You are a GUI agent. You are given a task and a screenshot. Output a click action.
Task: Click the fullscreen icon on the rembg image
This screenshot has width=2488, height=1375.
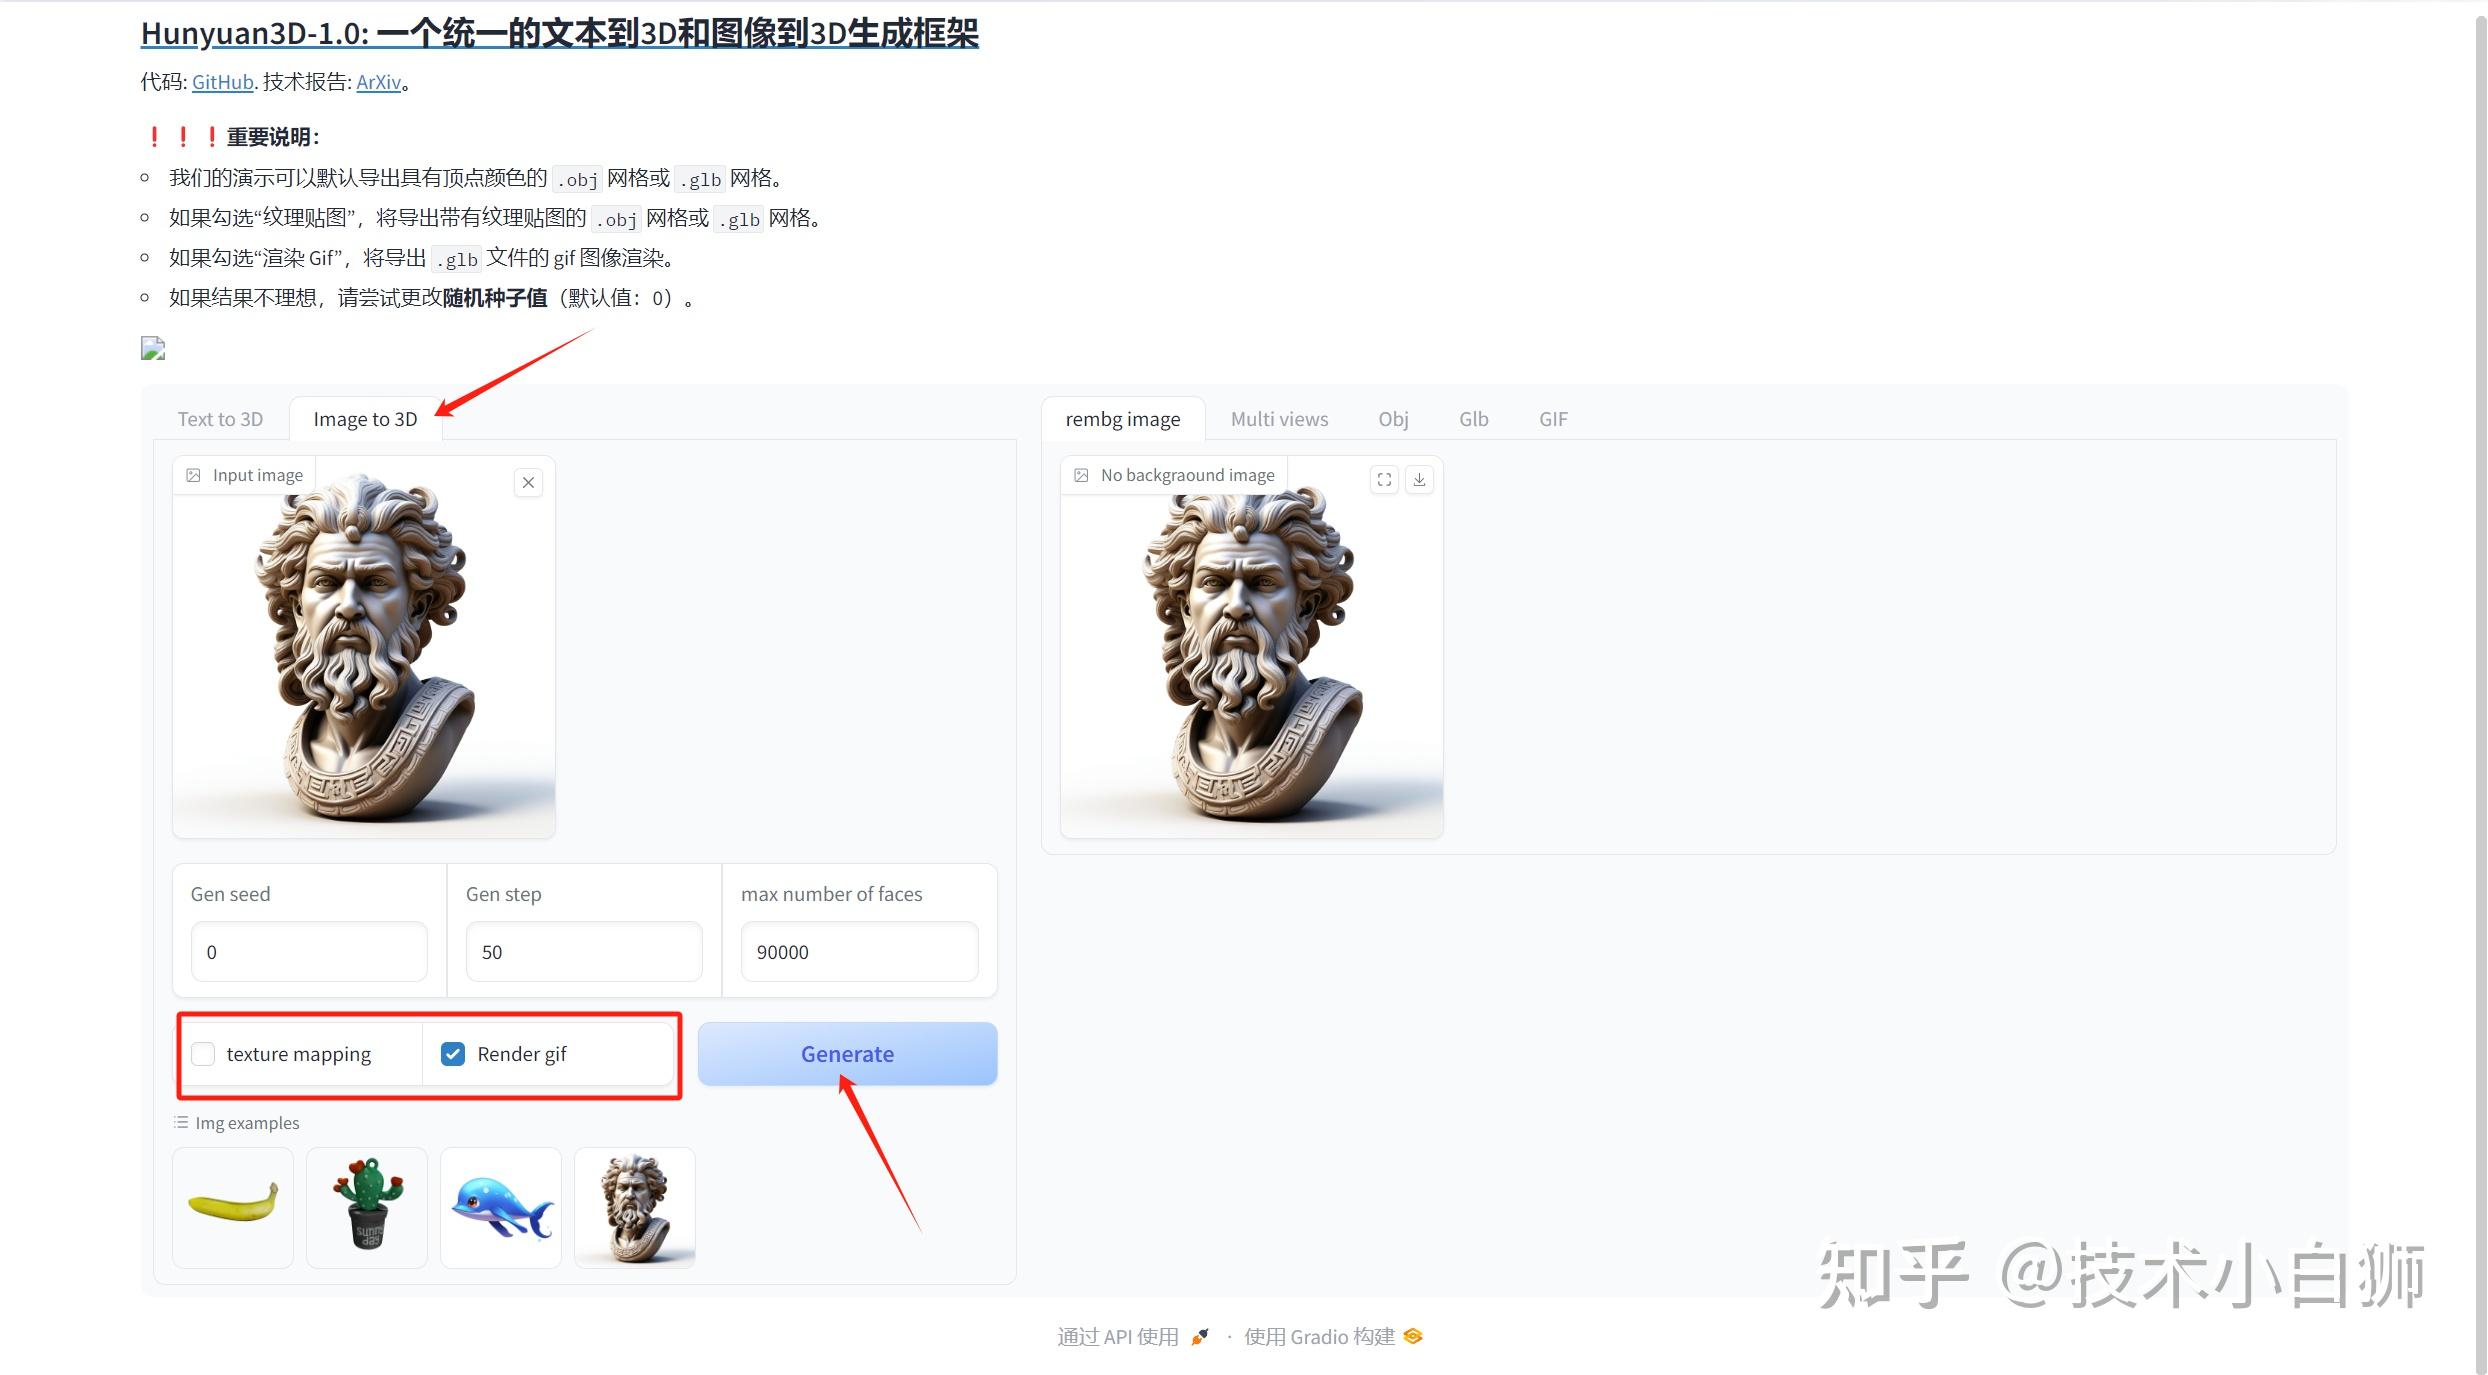tap(1384, 480)
